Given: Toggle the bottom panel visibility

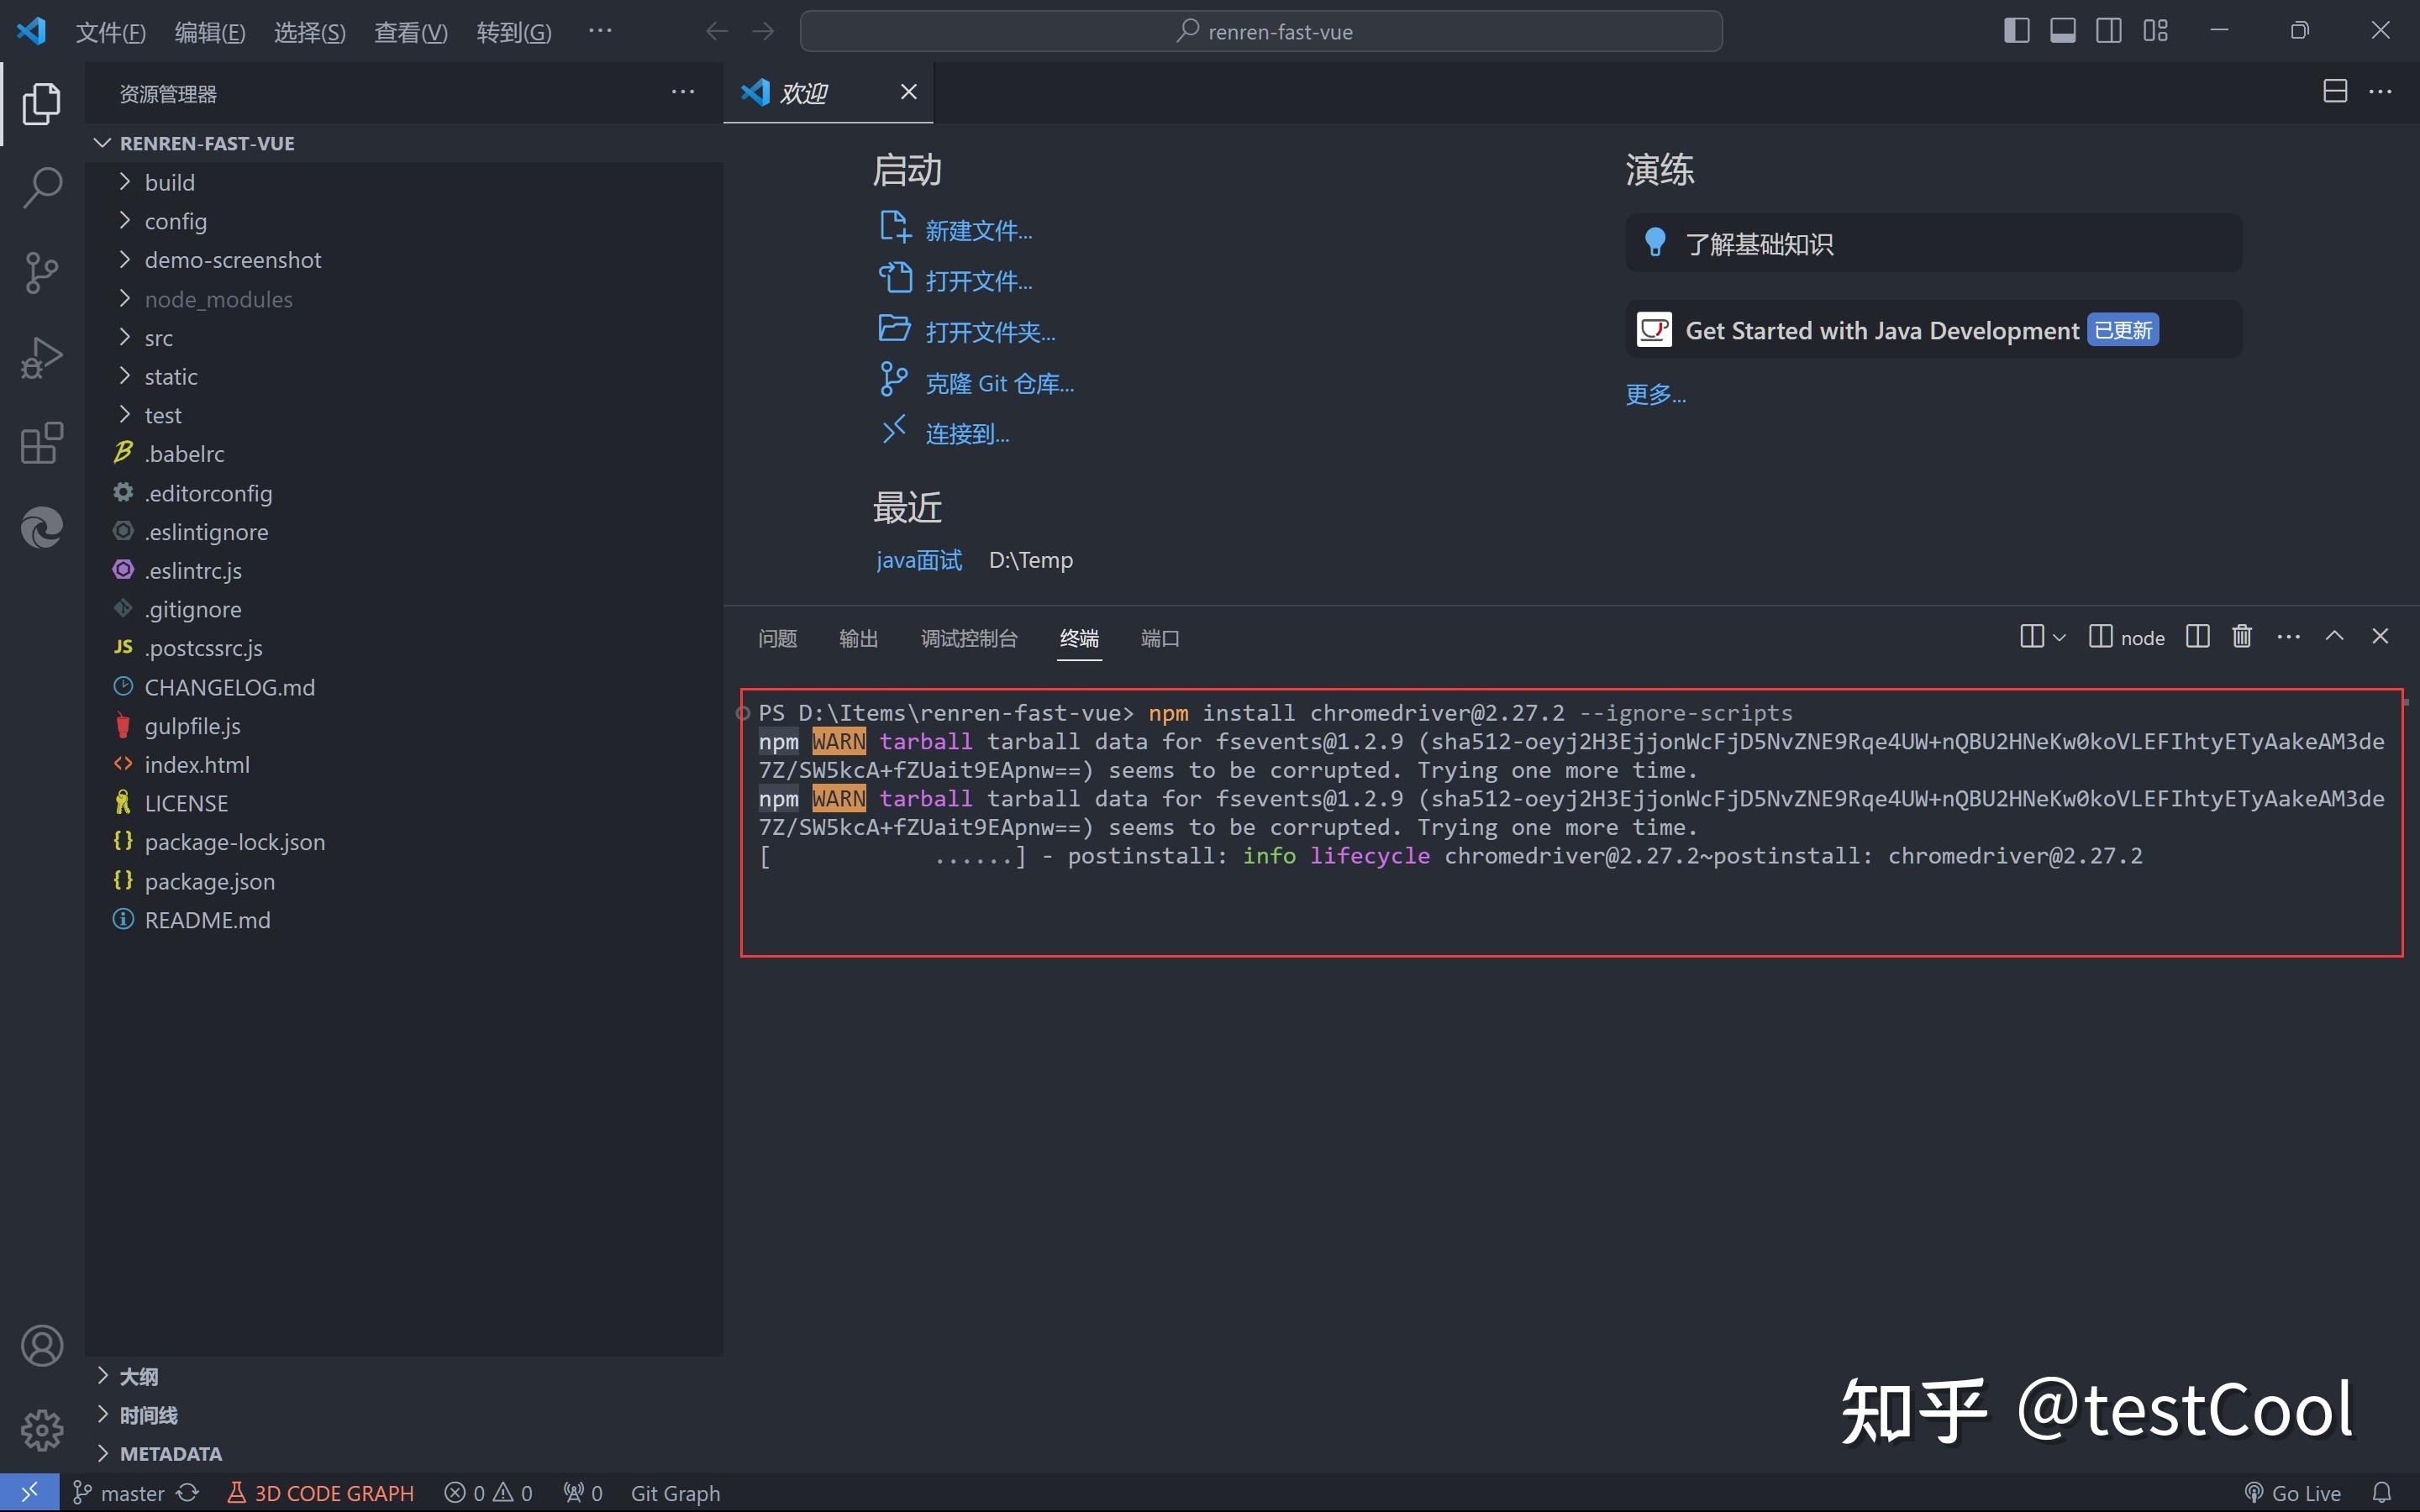Looking at the screenshot, I should click(2063, 30).
